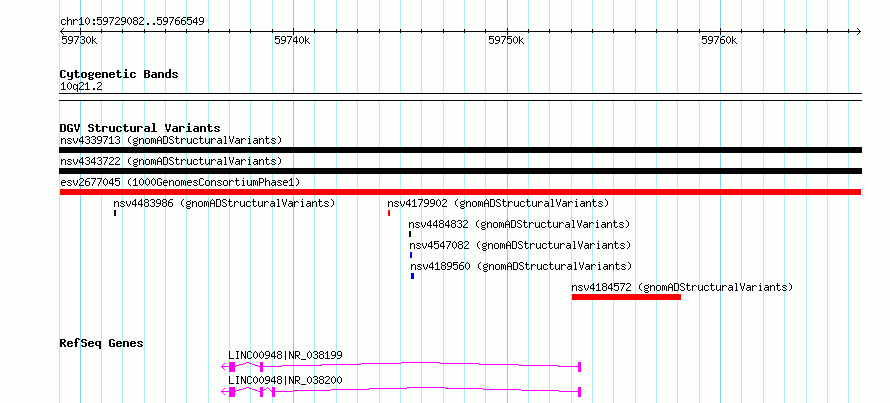Open nsv4484832 variant label

[x=519, y=224]
